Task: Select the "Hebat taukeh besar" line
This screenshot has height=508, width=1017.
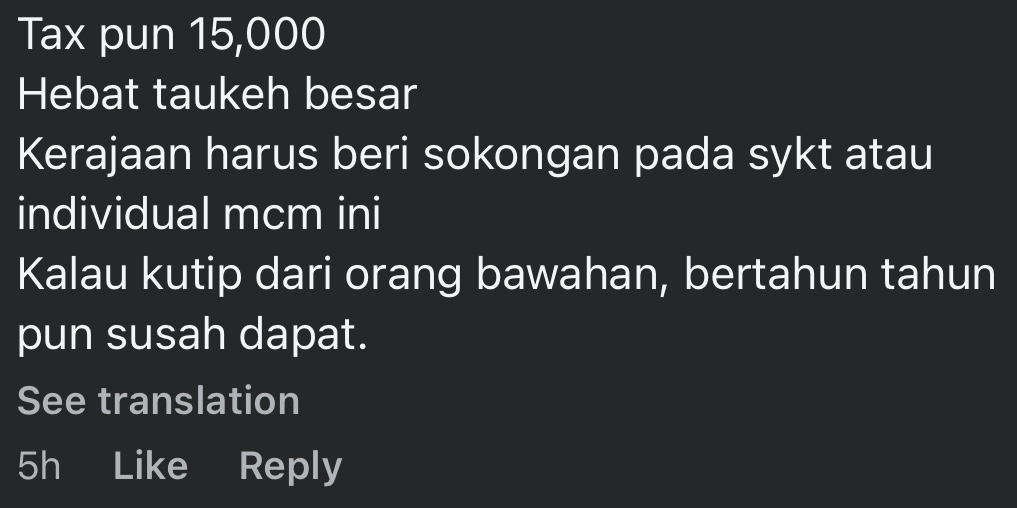Action: coord(217,94)
